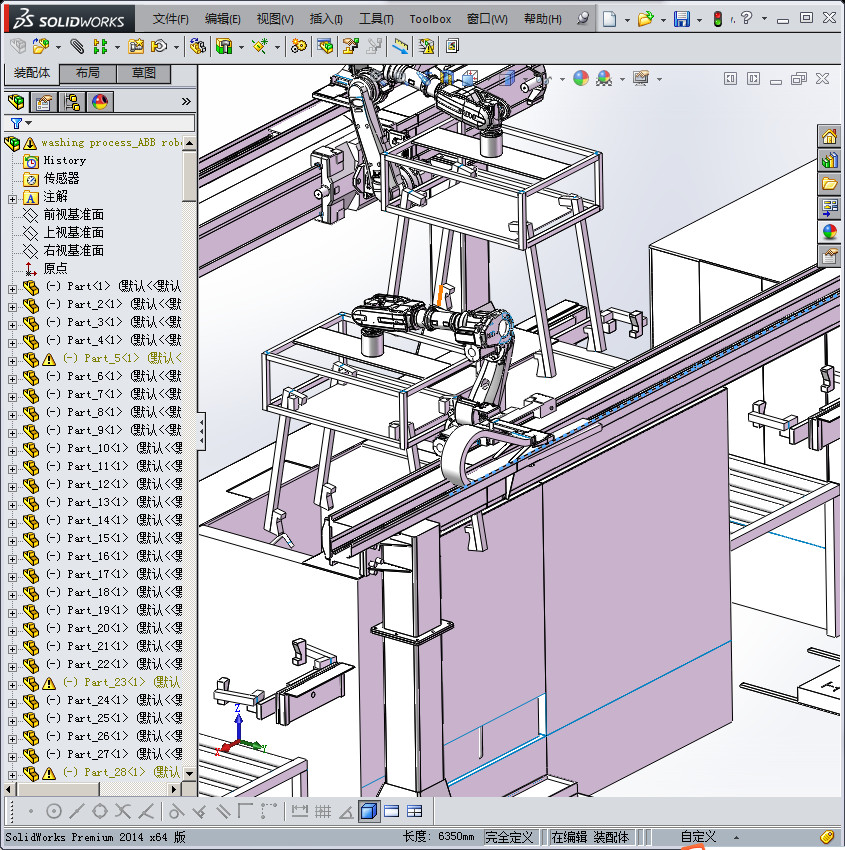This screenshot has height=850, width=845.
Task: Select 前视基准面 in the feature tree
Action: click(73, 215)
